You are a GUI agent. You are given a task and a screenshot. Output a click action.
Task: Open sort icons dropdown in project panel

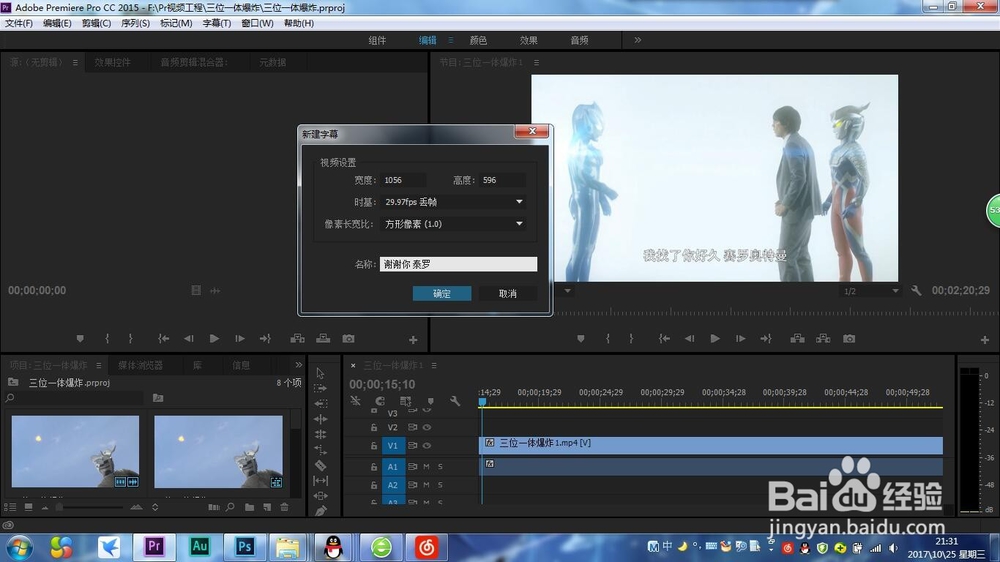pyautogui.click(x=155, y=507)
